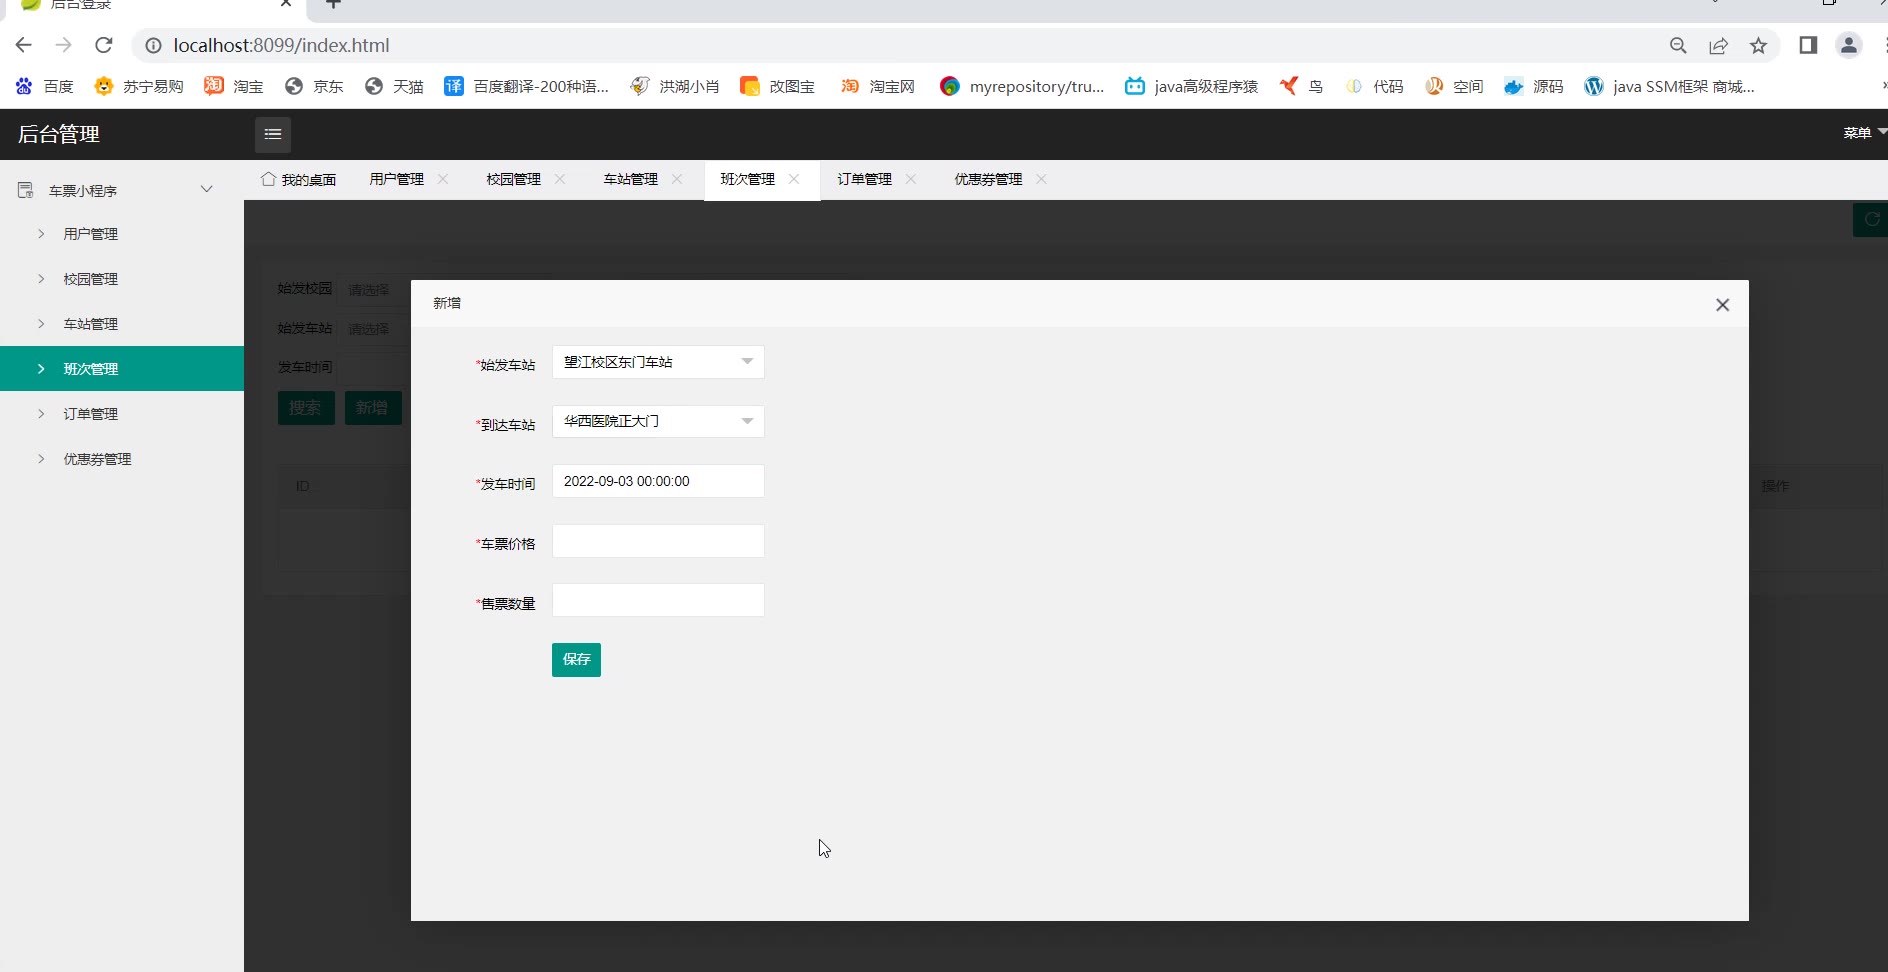This screenshot has height=972, width=1888.
Task: Open the 始发车站 filter dropdown behind dialog
Action: [x=374, y=329]
